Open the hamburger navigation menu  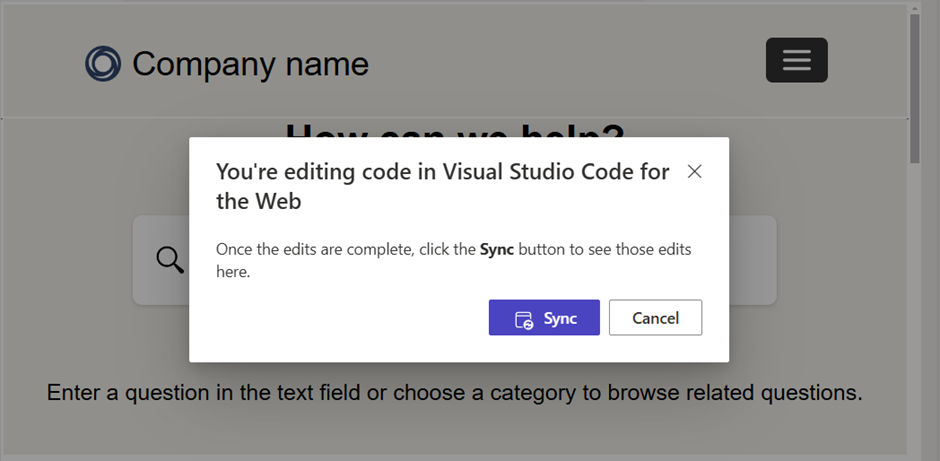[796, 60]
